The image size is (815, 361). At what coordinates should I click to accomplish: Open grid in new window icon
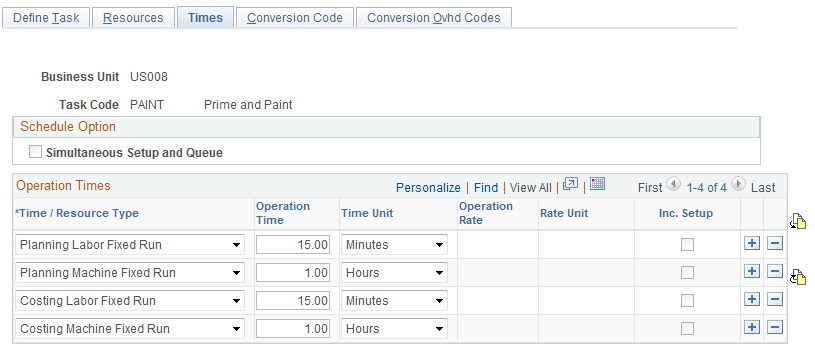click(x=570, y=184)
